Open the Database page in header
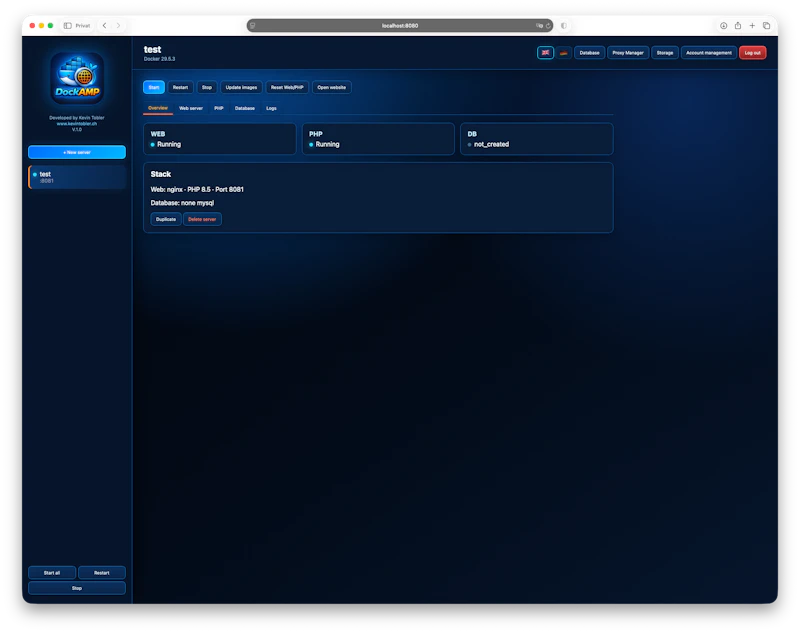The height and width of the screenshot is (633, 800). pos(589,53)
